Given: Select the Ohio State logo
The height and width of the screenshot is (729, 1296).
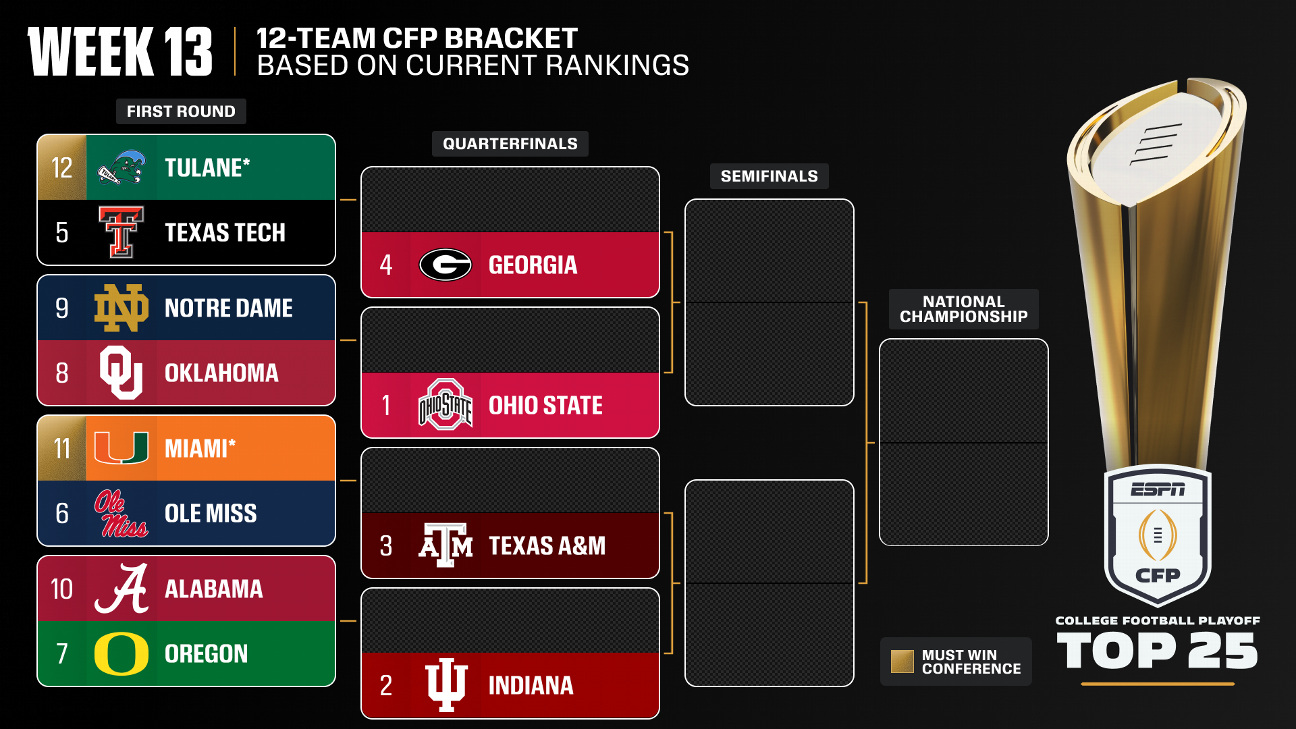Looking at the screenshot, I should click(x=445, y=406).
